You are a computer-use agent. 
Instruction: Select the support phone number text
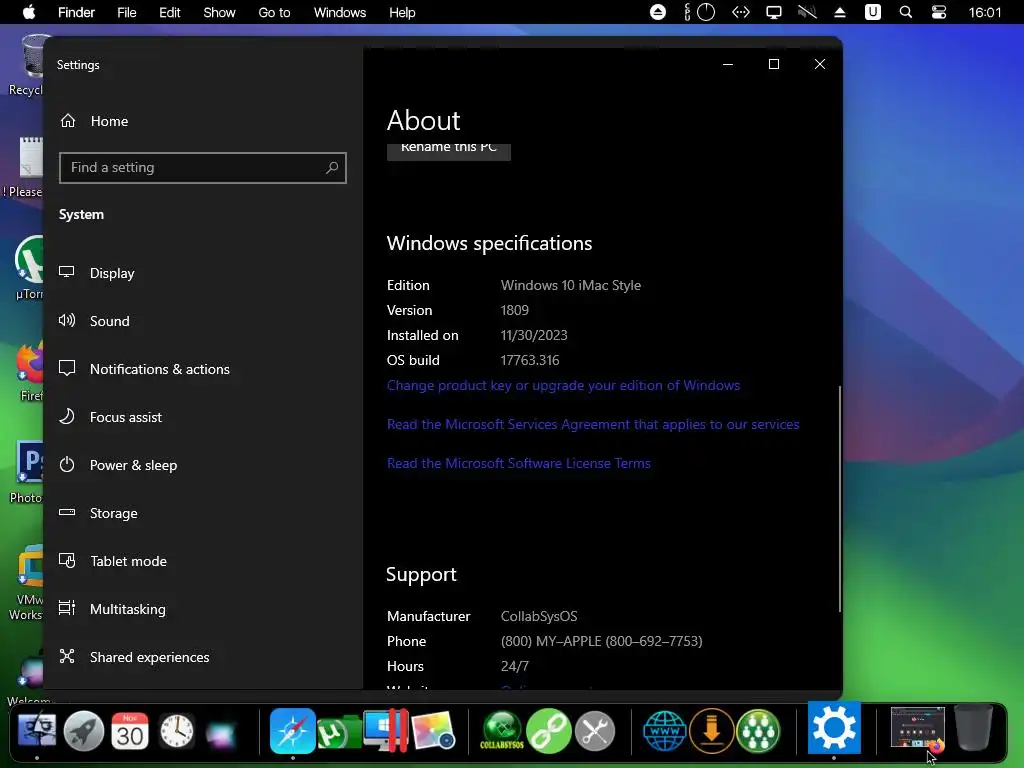[601, 641]
